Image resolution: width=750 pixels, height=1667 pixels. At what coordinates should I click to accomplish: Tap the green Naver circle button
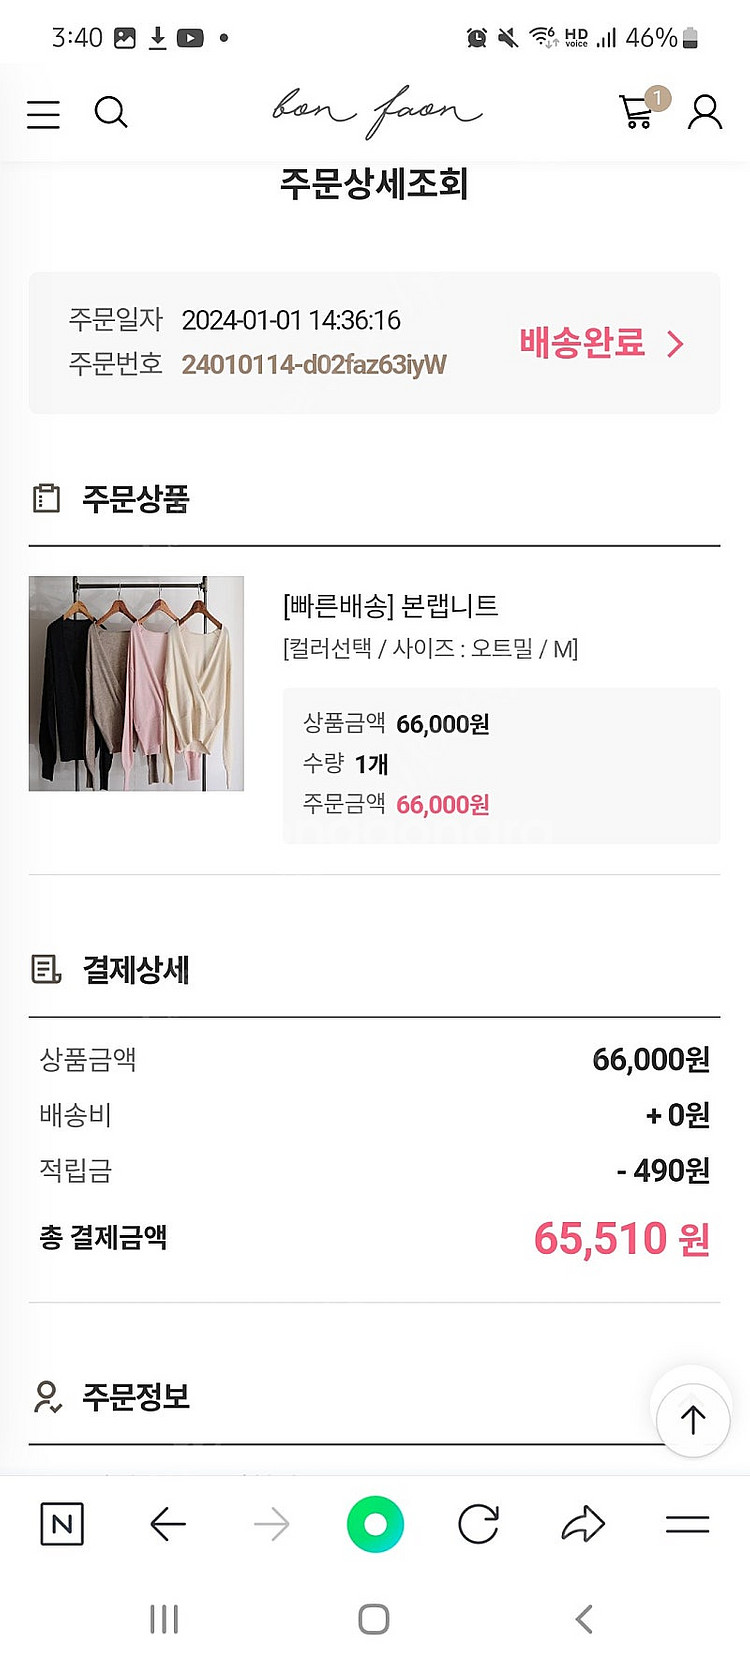coord(375,1524)
